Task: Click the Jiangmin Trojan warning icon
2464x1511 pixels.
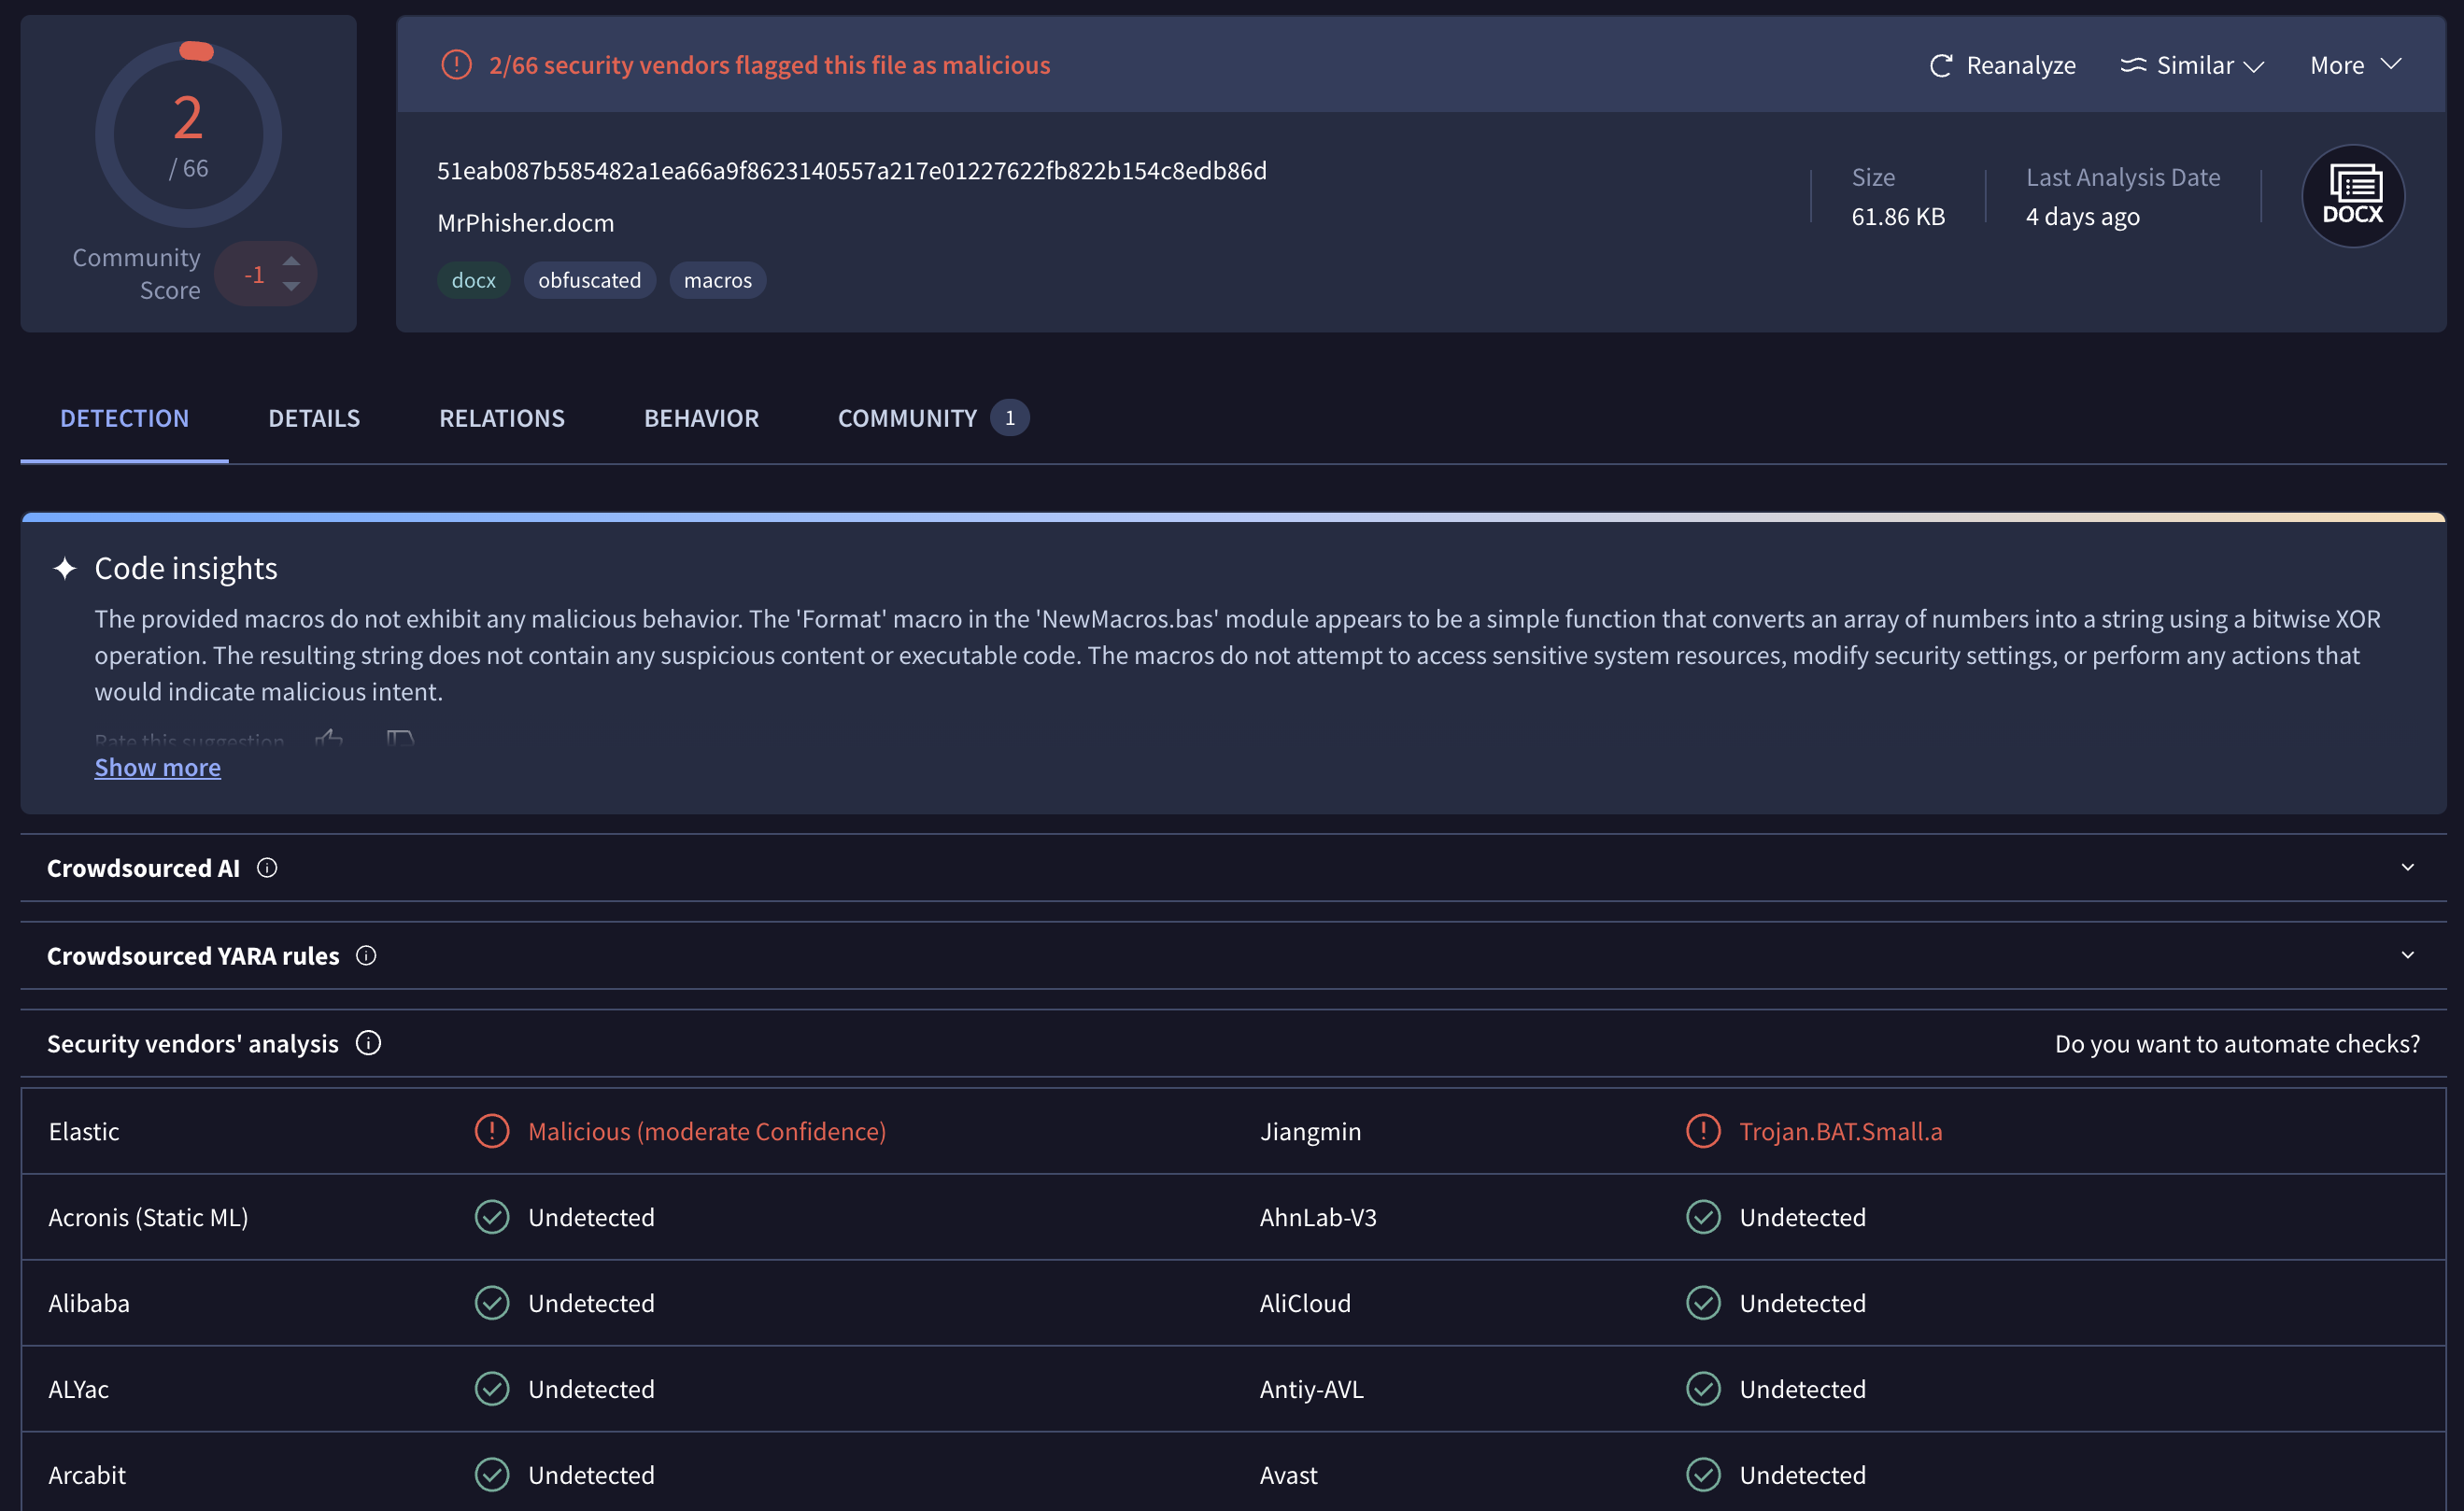Action: click(x=1702, y=1131)
